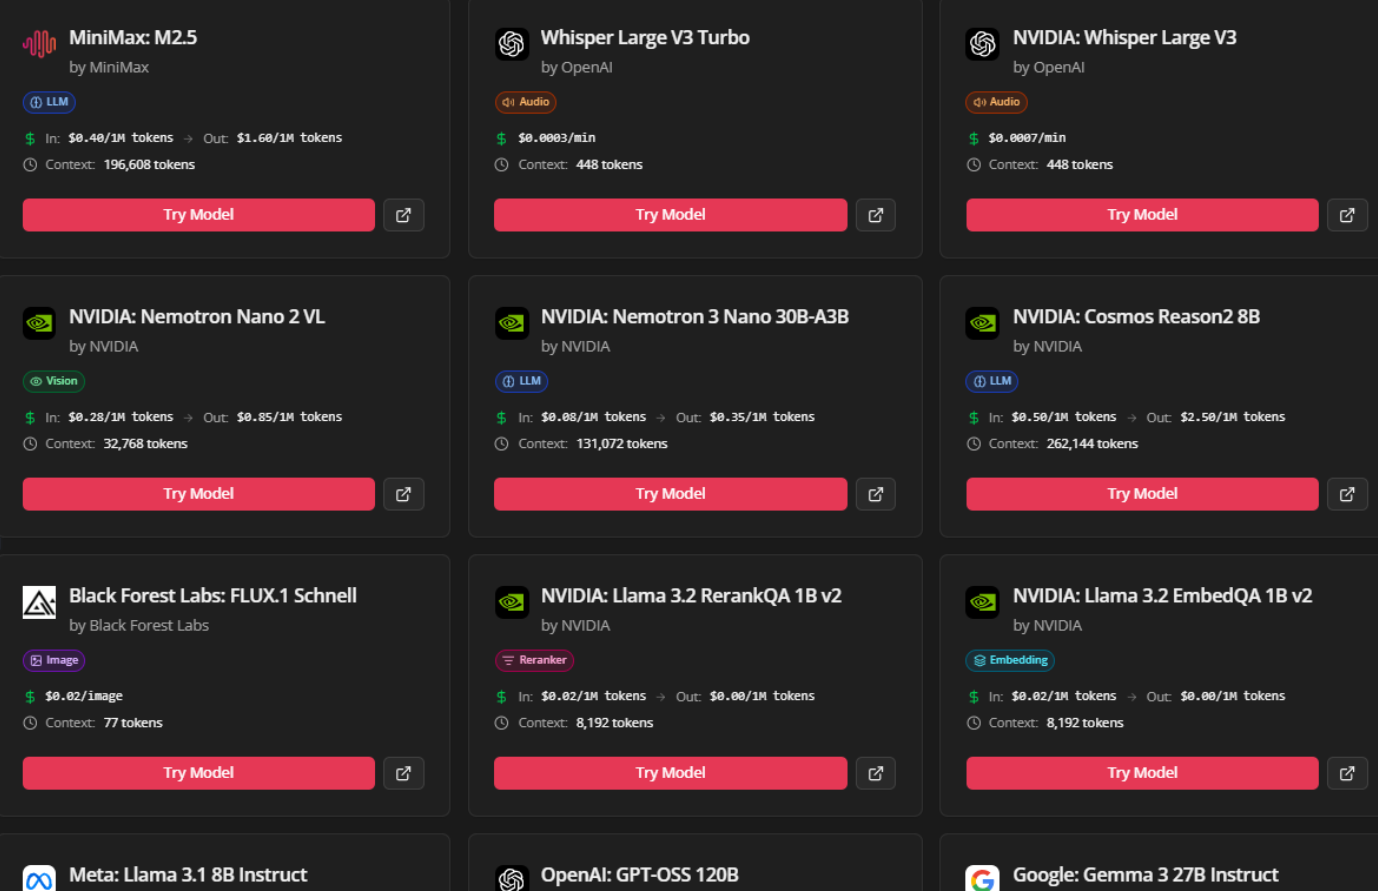Open the Google: Gemma 3 27B Instruct title

(x=1146, y=875)
